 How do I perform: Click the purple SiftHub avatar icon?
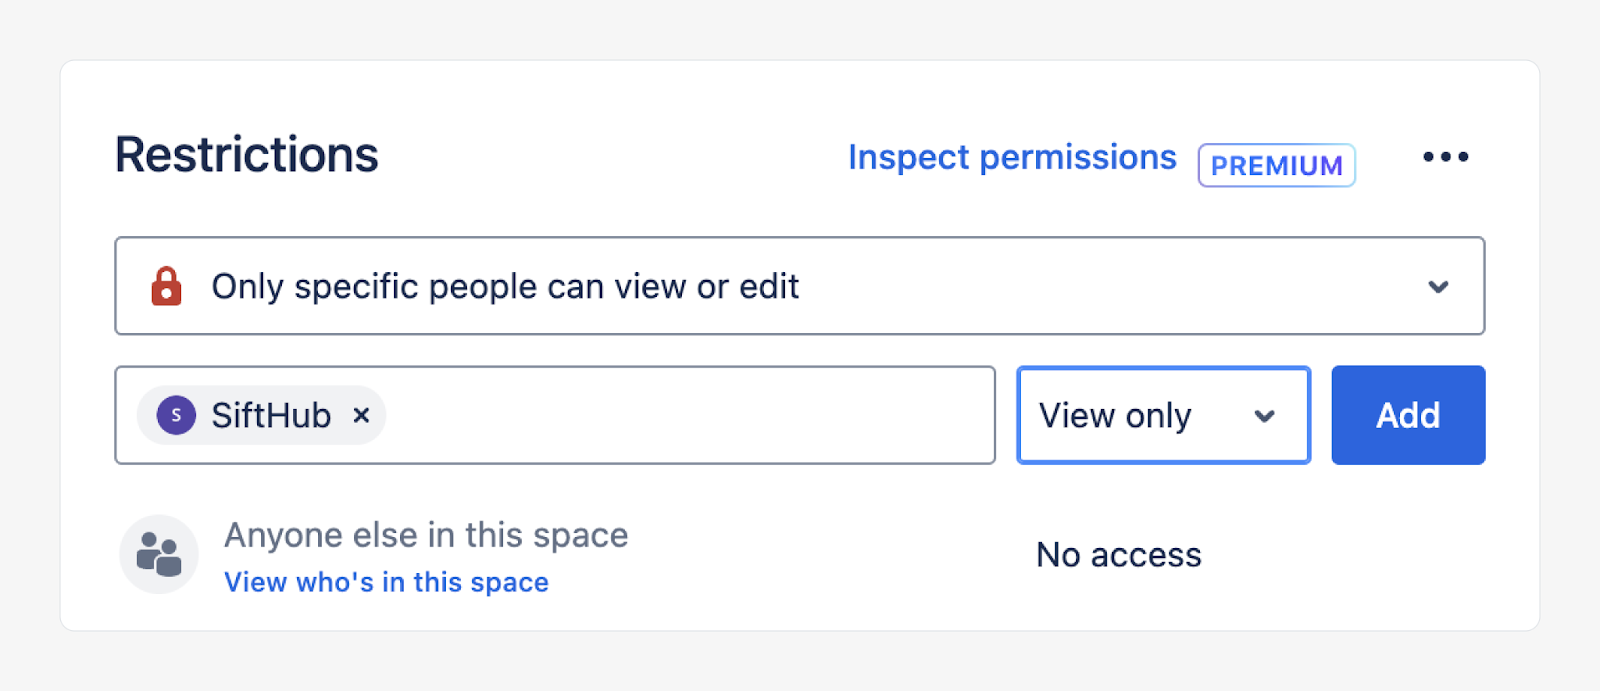pyautogui.click(x=176, y=415)
